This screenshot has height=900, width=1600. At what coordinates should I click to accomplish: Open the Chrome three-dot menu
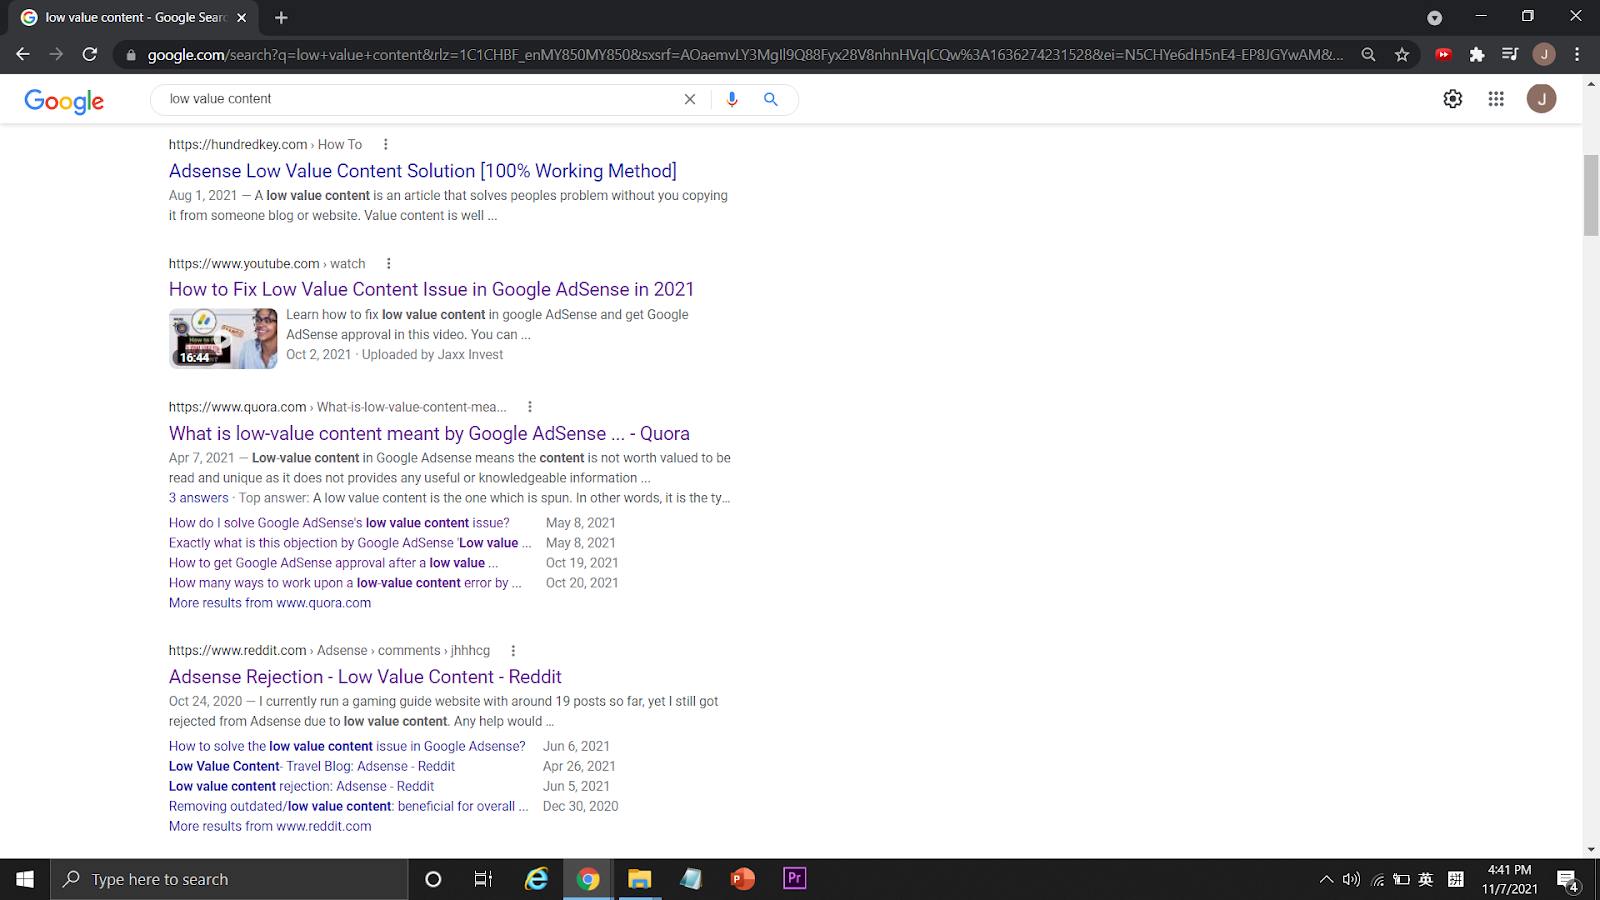[1577, 55]
